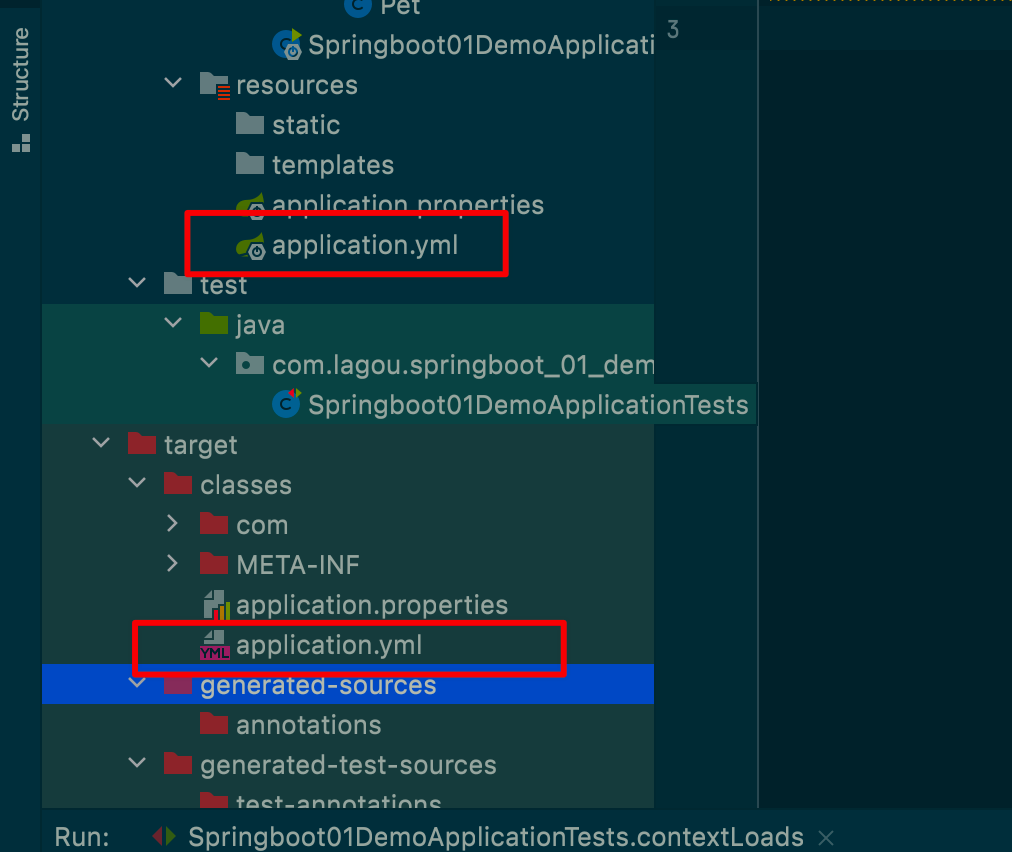1012x852 pixels.
Task: Open application.properties under classes
Action: click(372, 605)
